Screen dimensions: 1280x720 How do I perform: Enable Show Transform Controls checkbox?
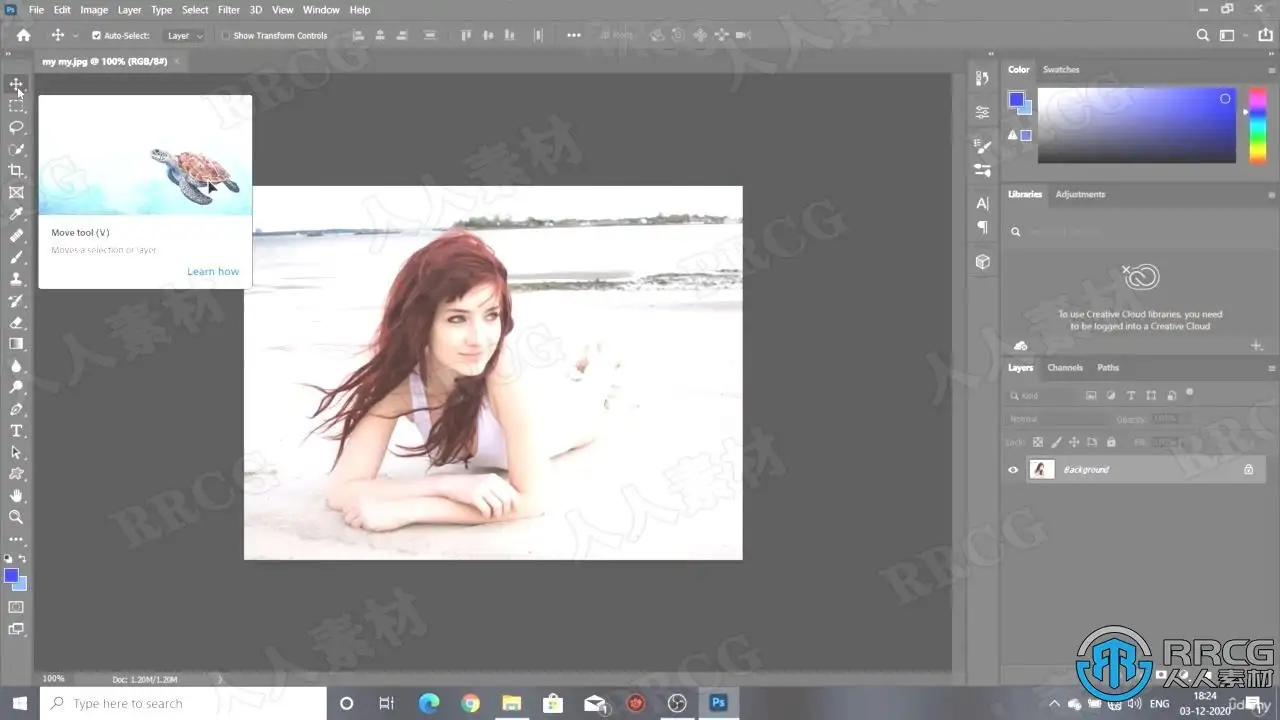225,36
